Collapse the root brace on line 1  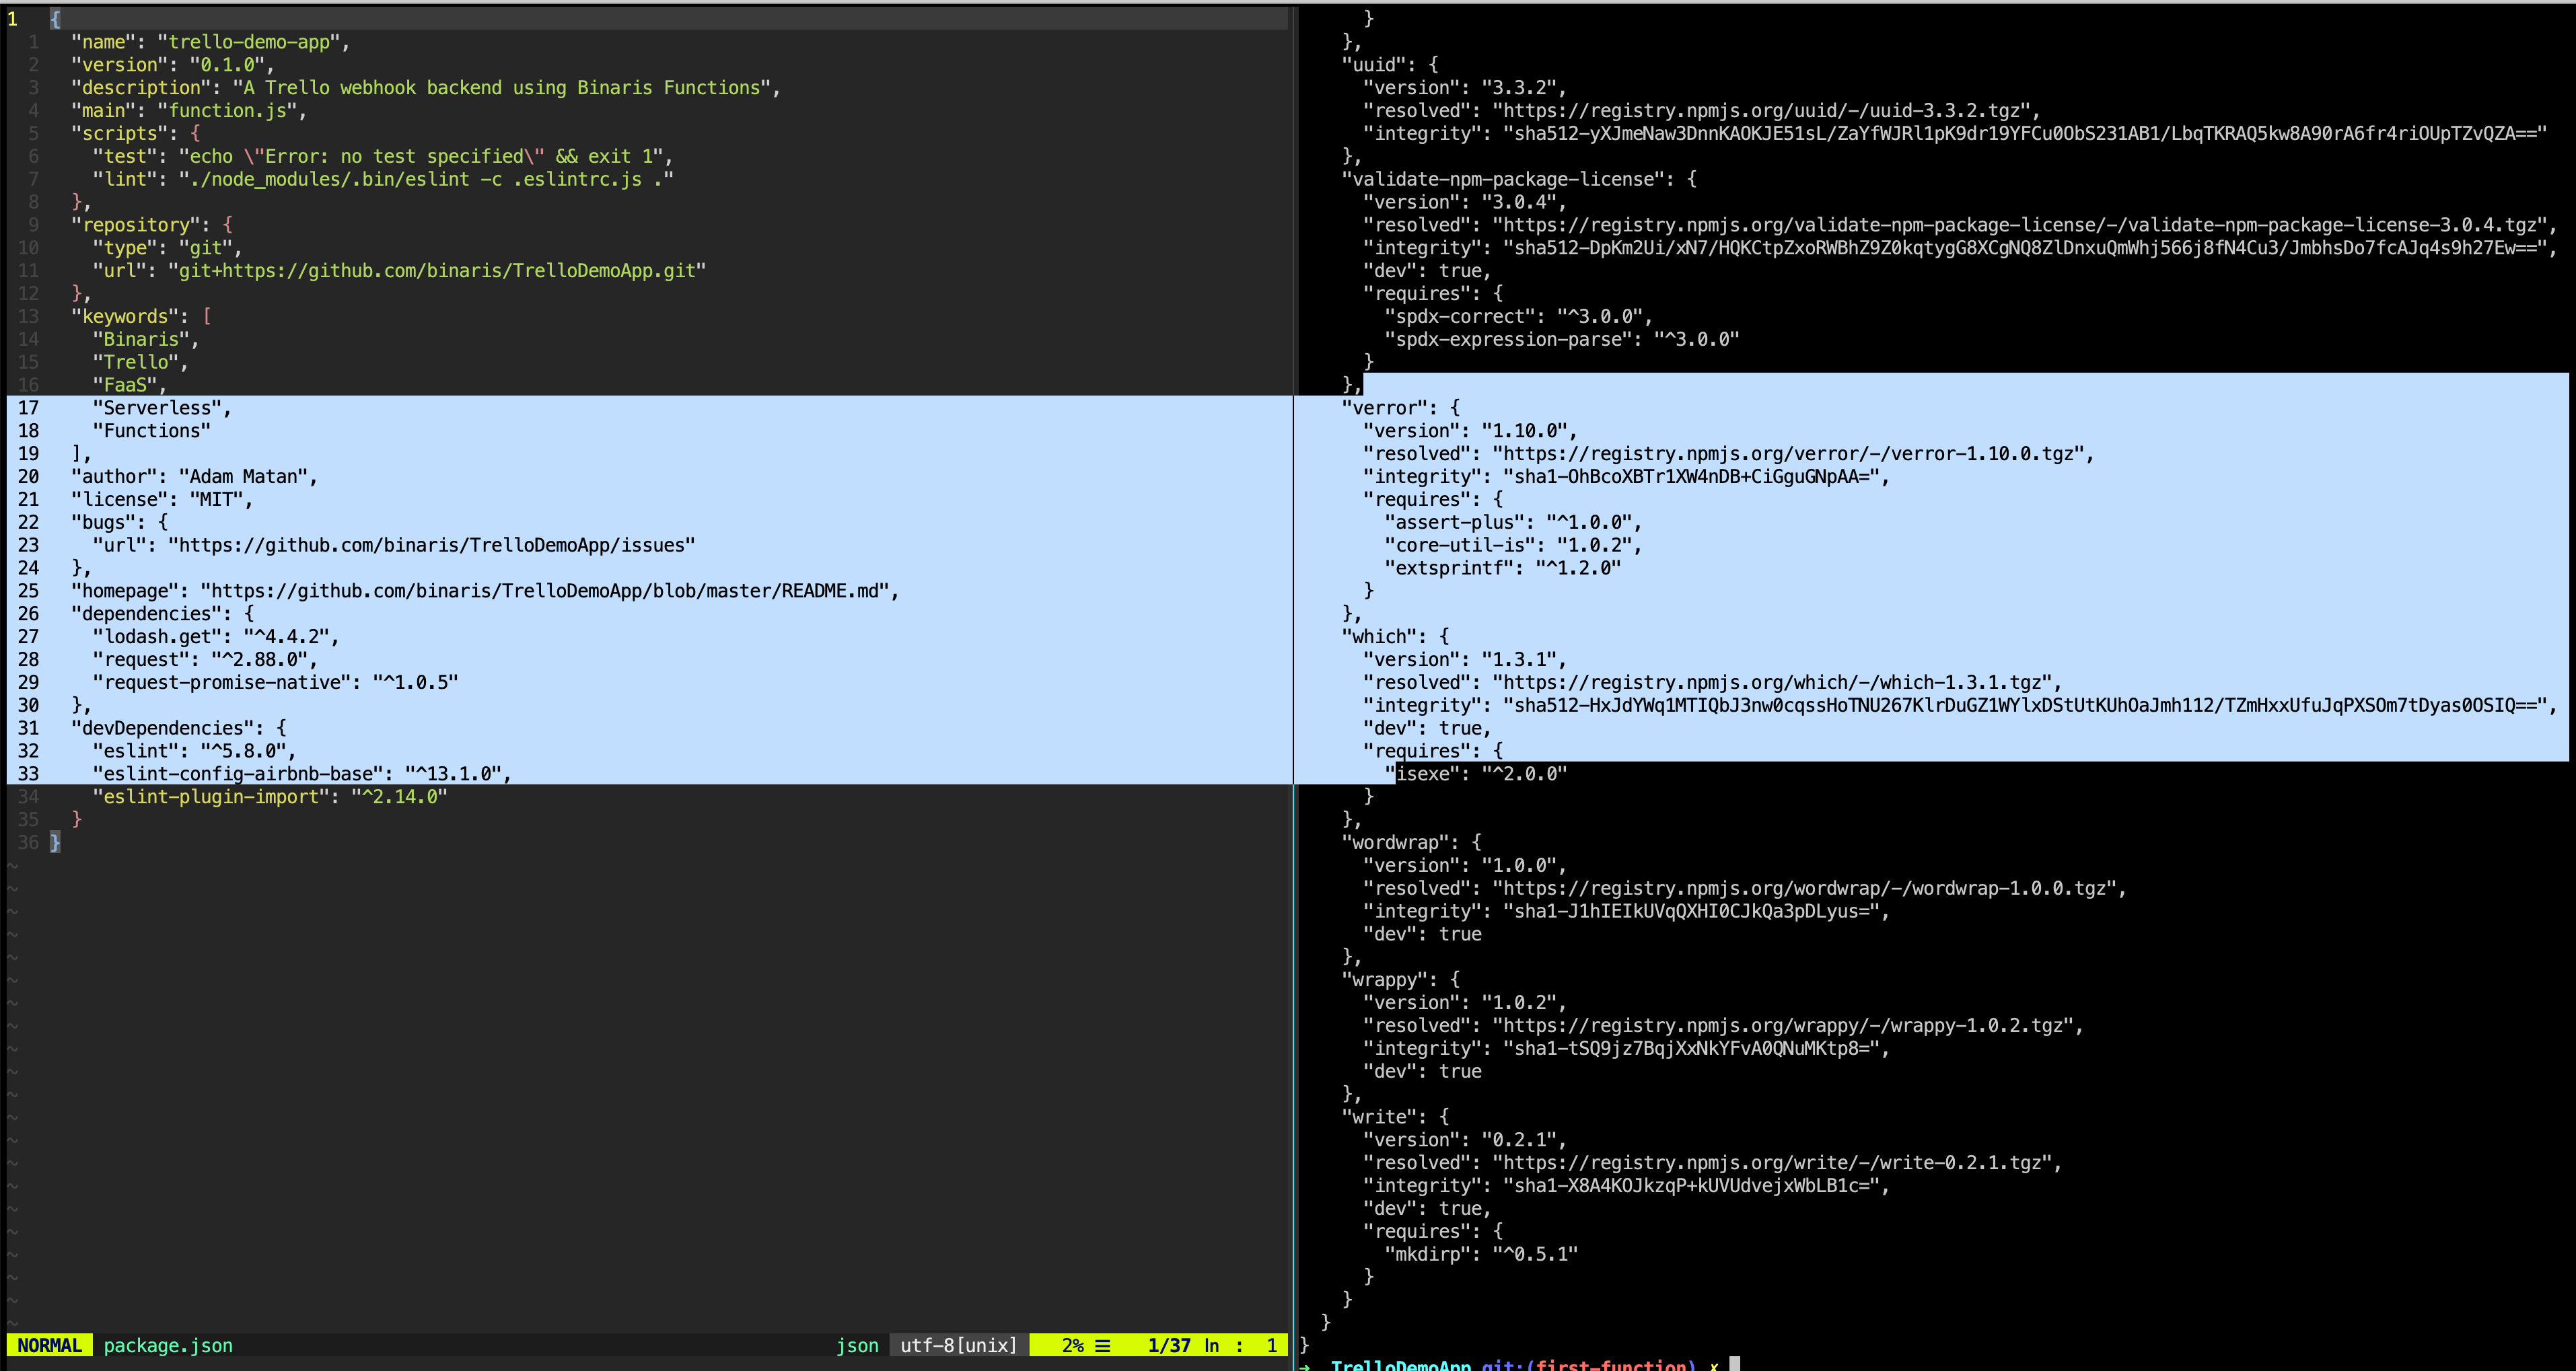point(55,18)
